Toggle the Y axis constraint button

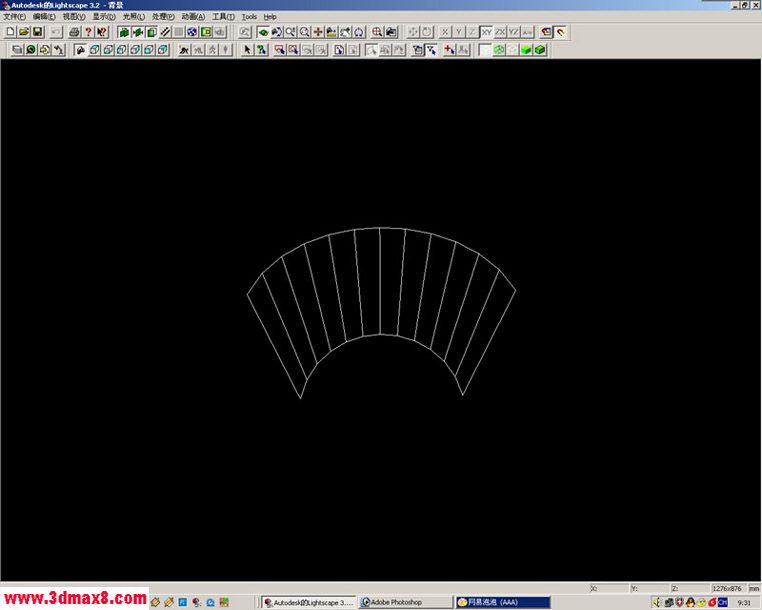[x=458, y=32]
